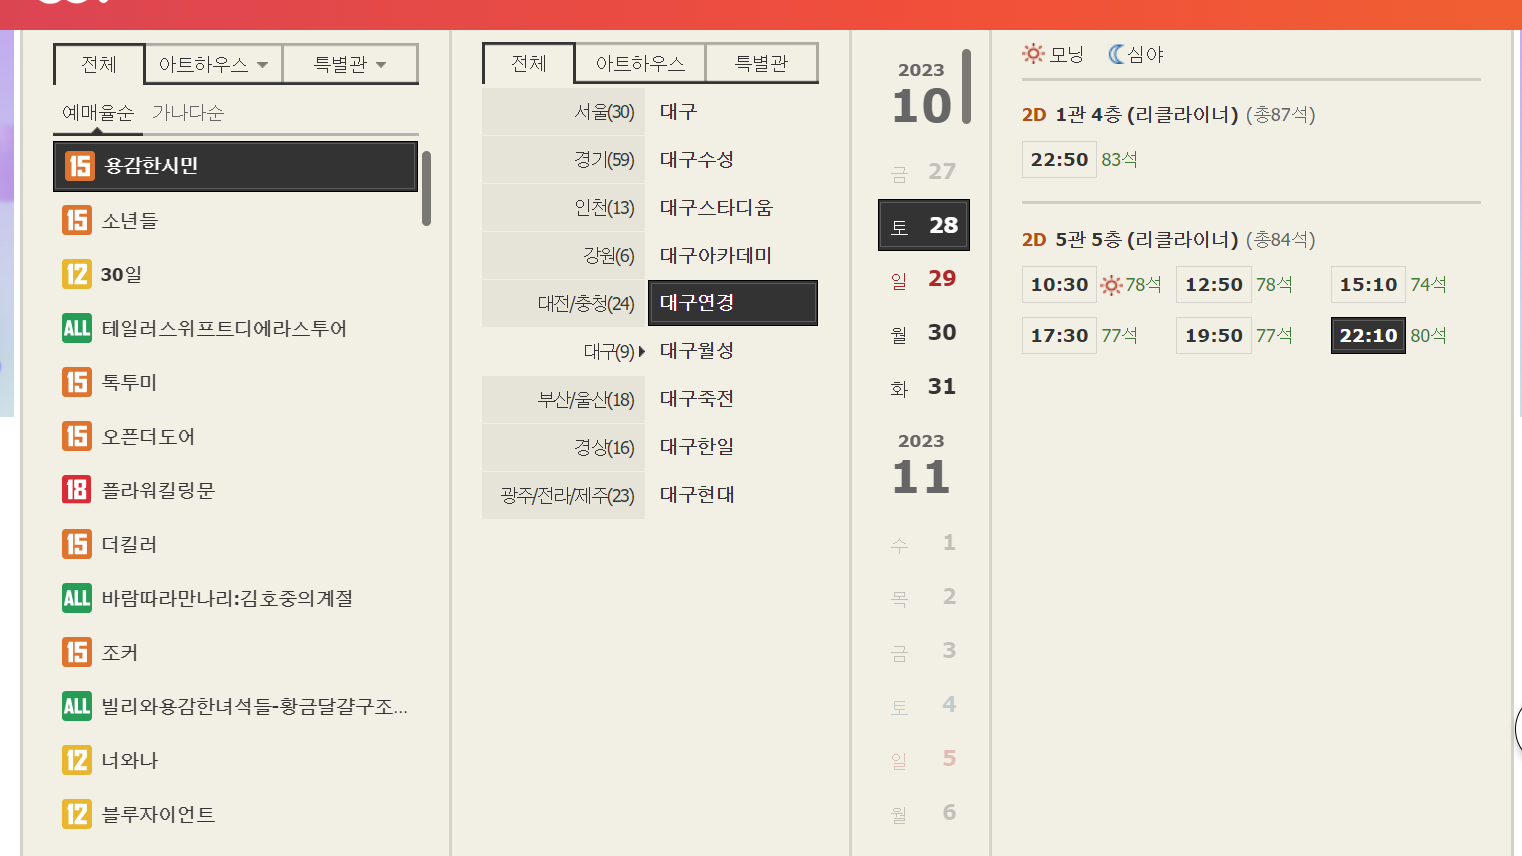
Task: Pick Tuesday the 31st date
Action: click(x=924, y=387)
